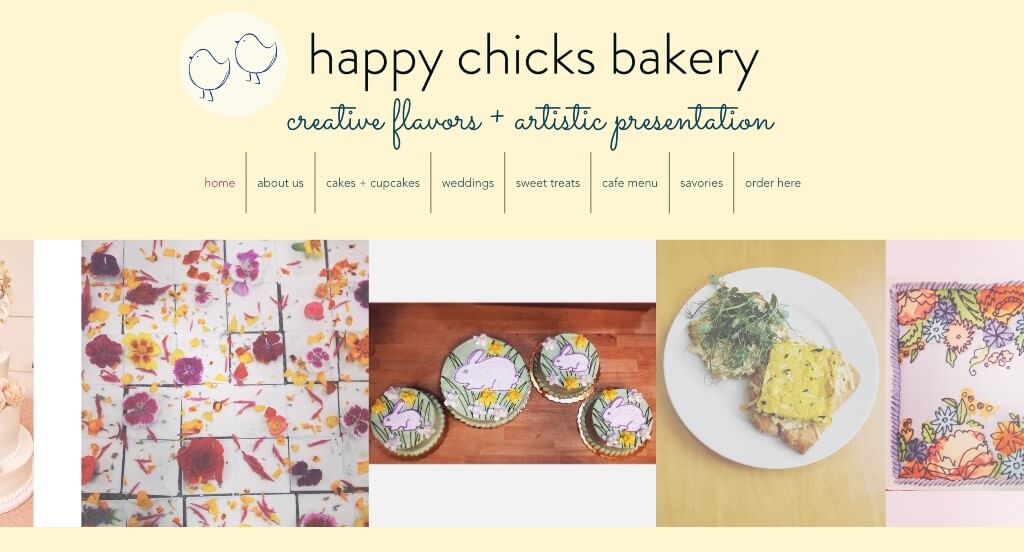Click the left chick in the logo
The image size is (1024, 552).
pos(208,74)
